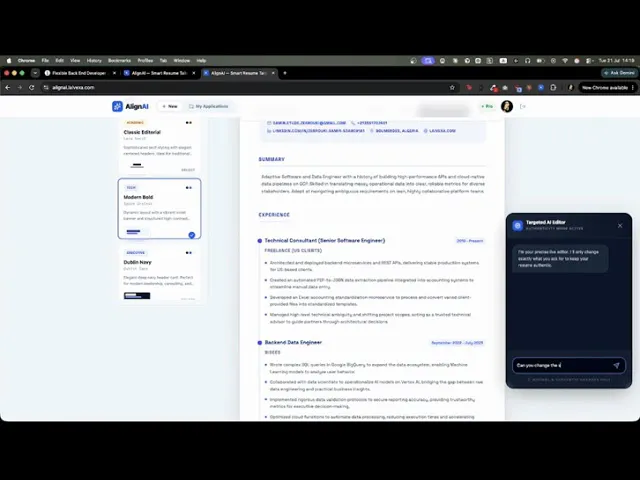Click selected checkmark on Modern Bold card
This screenshot has height=480, width=640.
click(x=192, y=235)
